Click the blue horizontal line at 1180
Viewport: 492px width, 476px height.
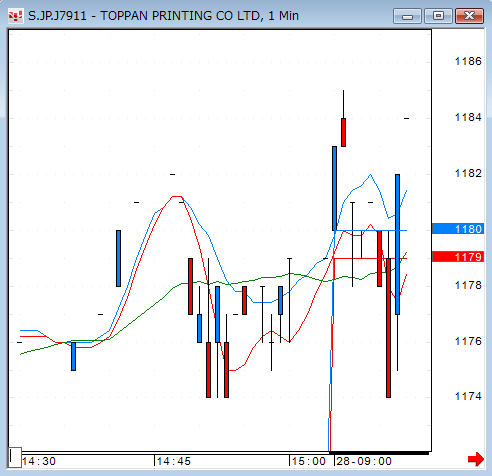click(370, 230)
